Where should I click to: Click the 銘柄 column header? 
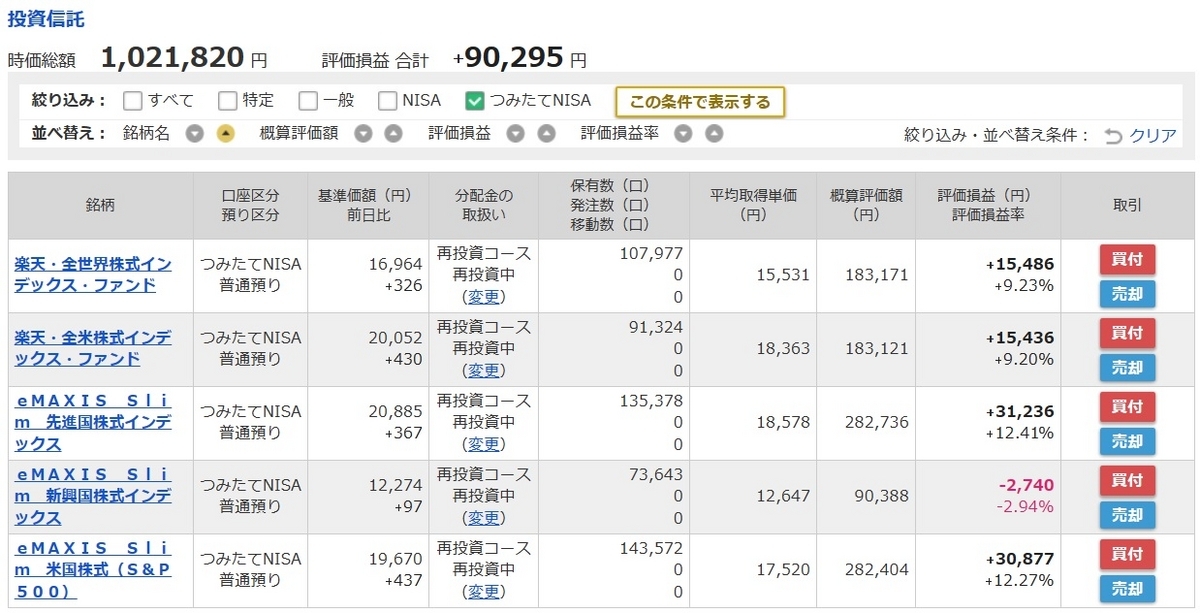100,205
